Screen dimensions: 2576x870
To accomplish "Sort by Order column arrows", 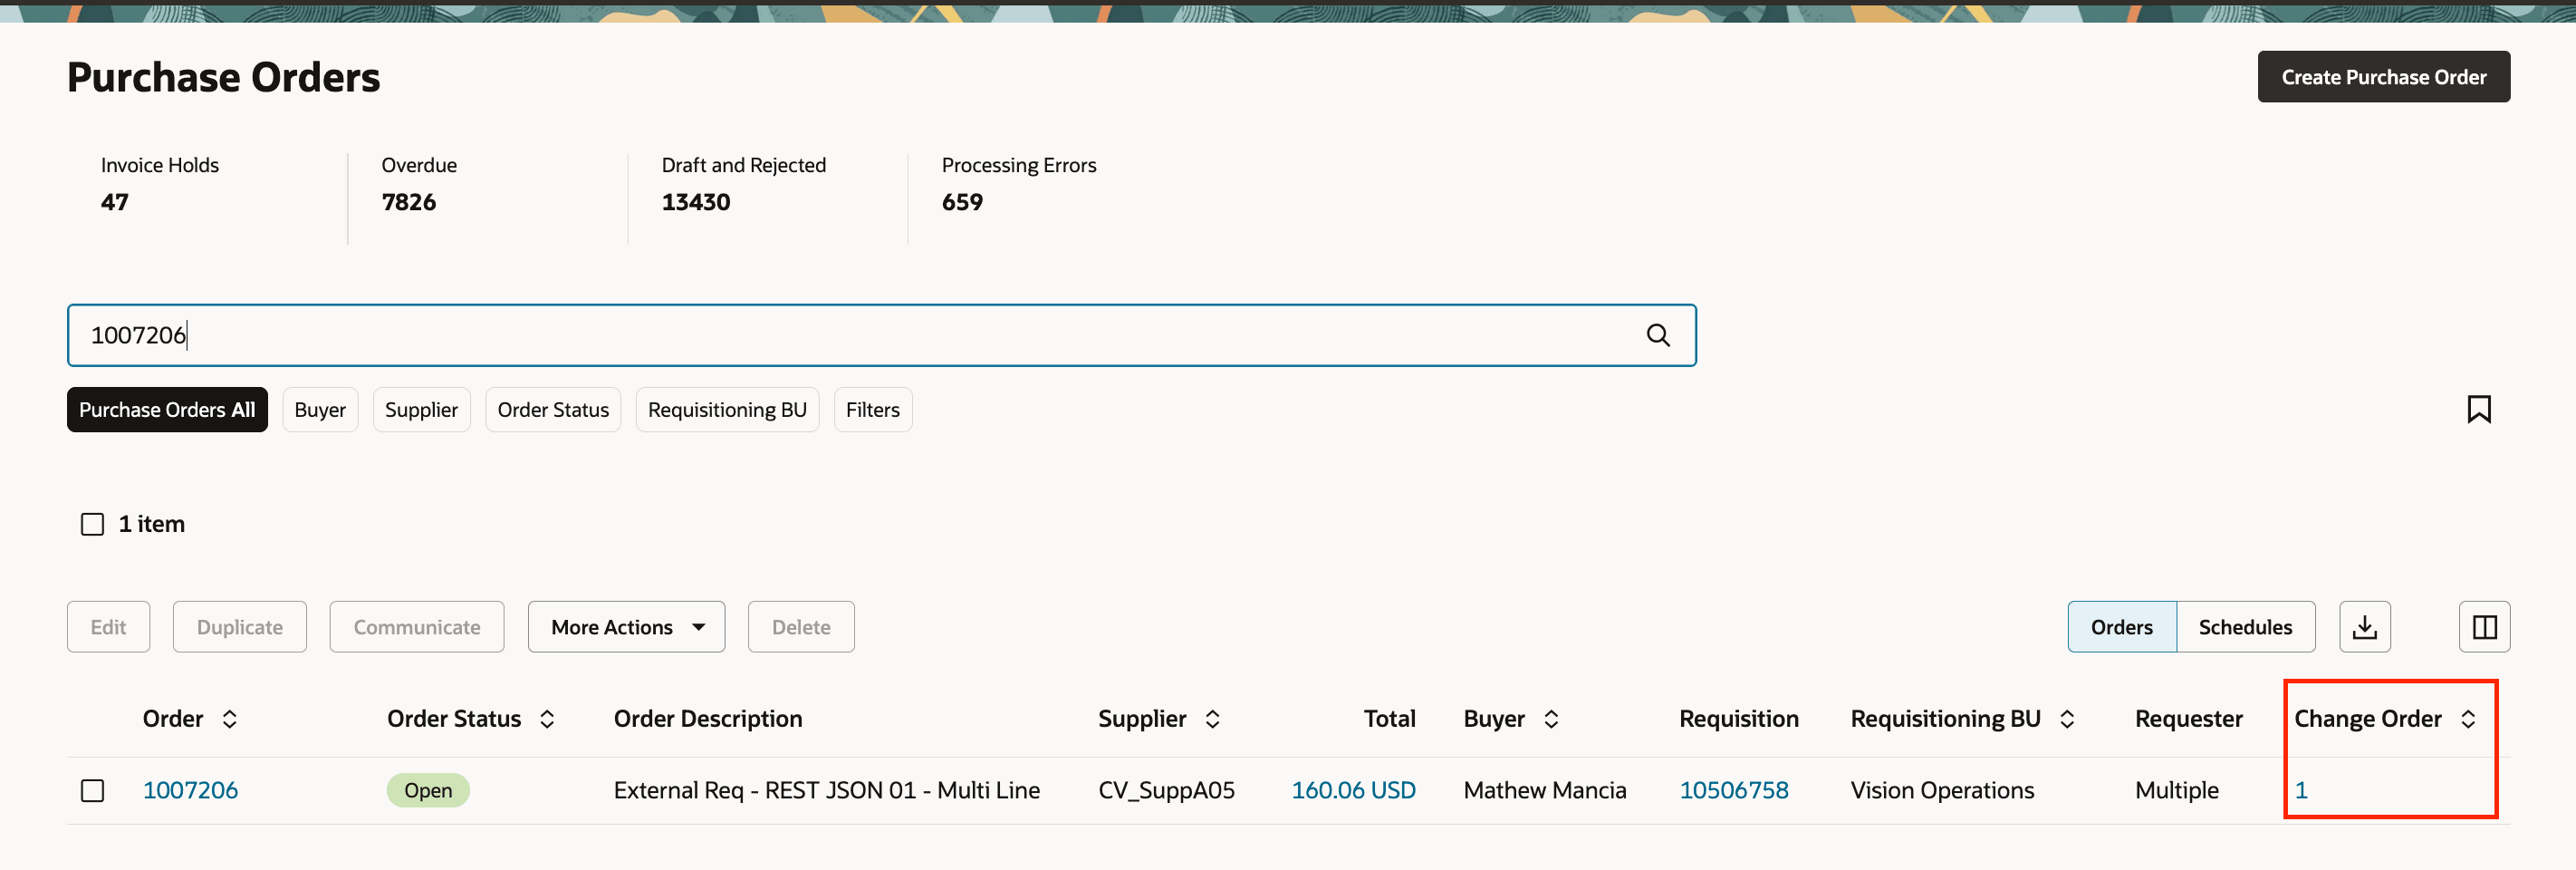I will [230, 719].
